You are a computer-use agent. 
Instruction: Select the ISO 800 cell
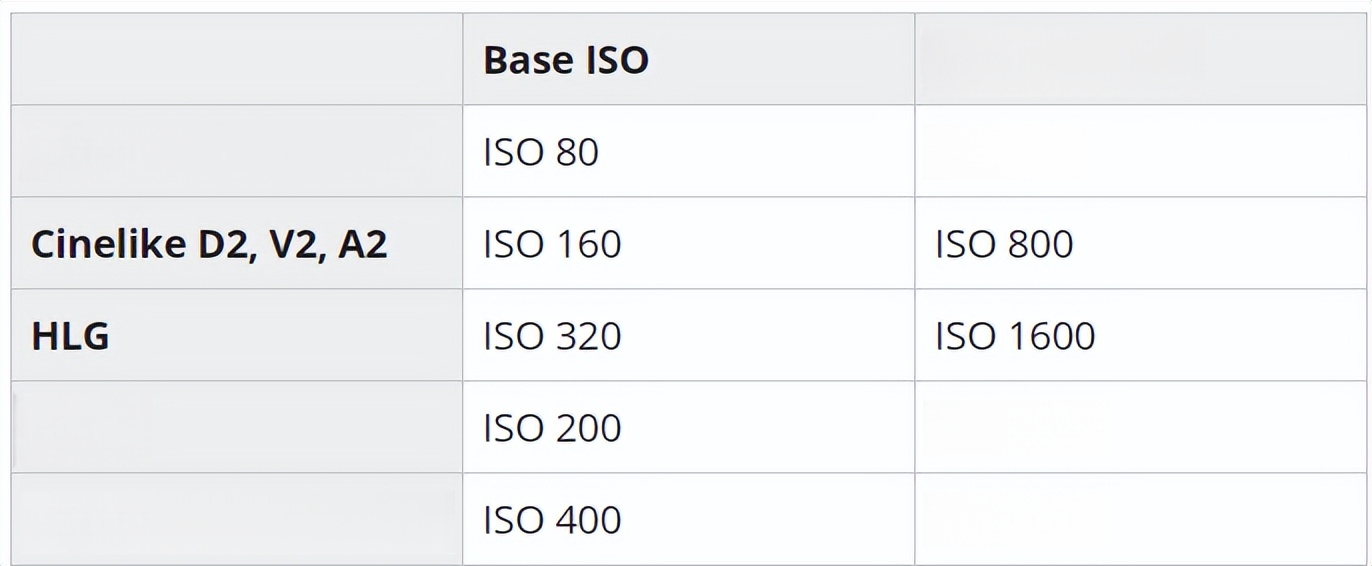pos(1139,243)
